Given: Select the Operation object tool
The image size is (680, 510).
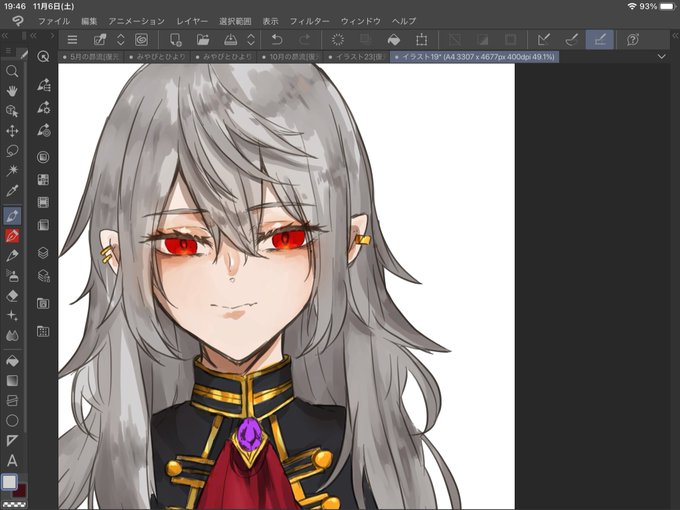Looking at the screenshot, I should click(12, 111).
